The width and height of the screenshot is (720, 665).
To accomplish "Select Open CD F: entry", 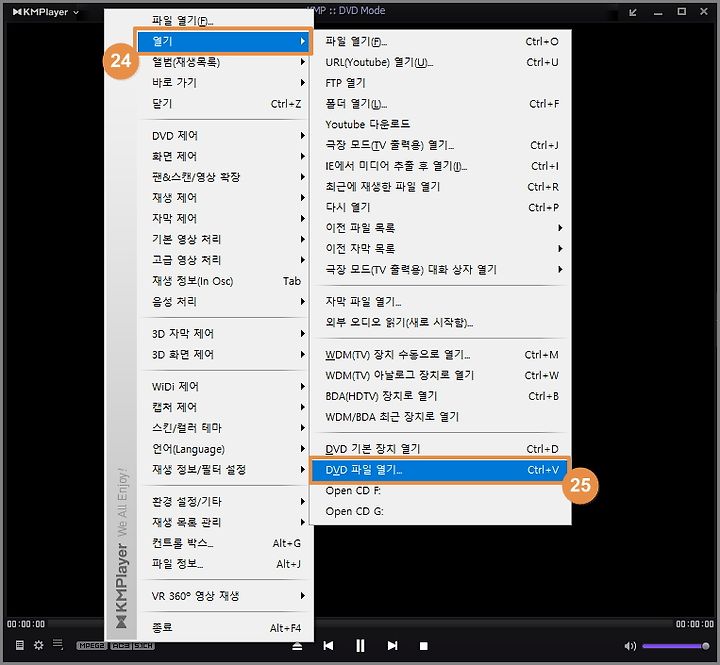I will [442, 490].
